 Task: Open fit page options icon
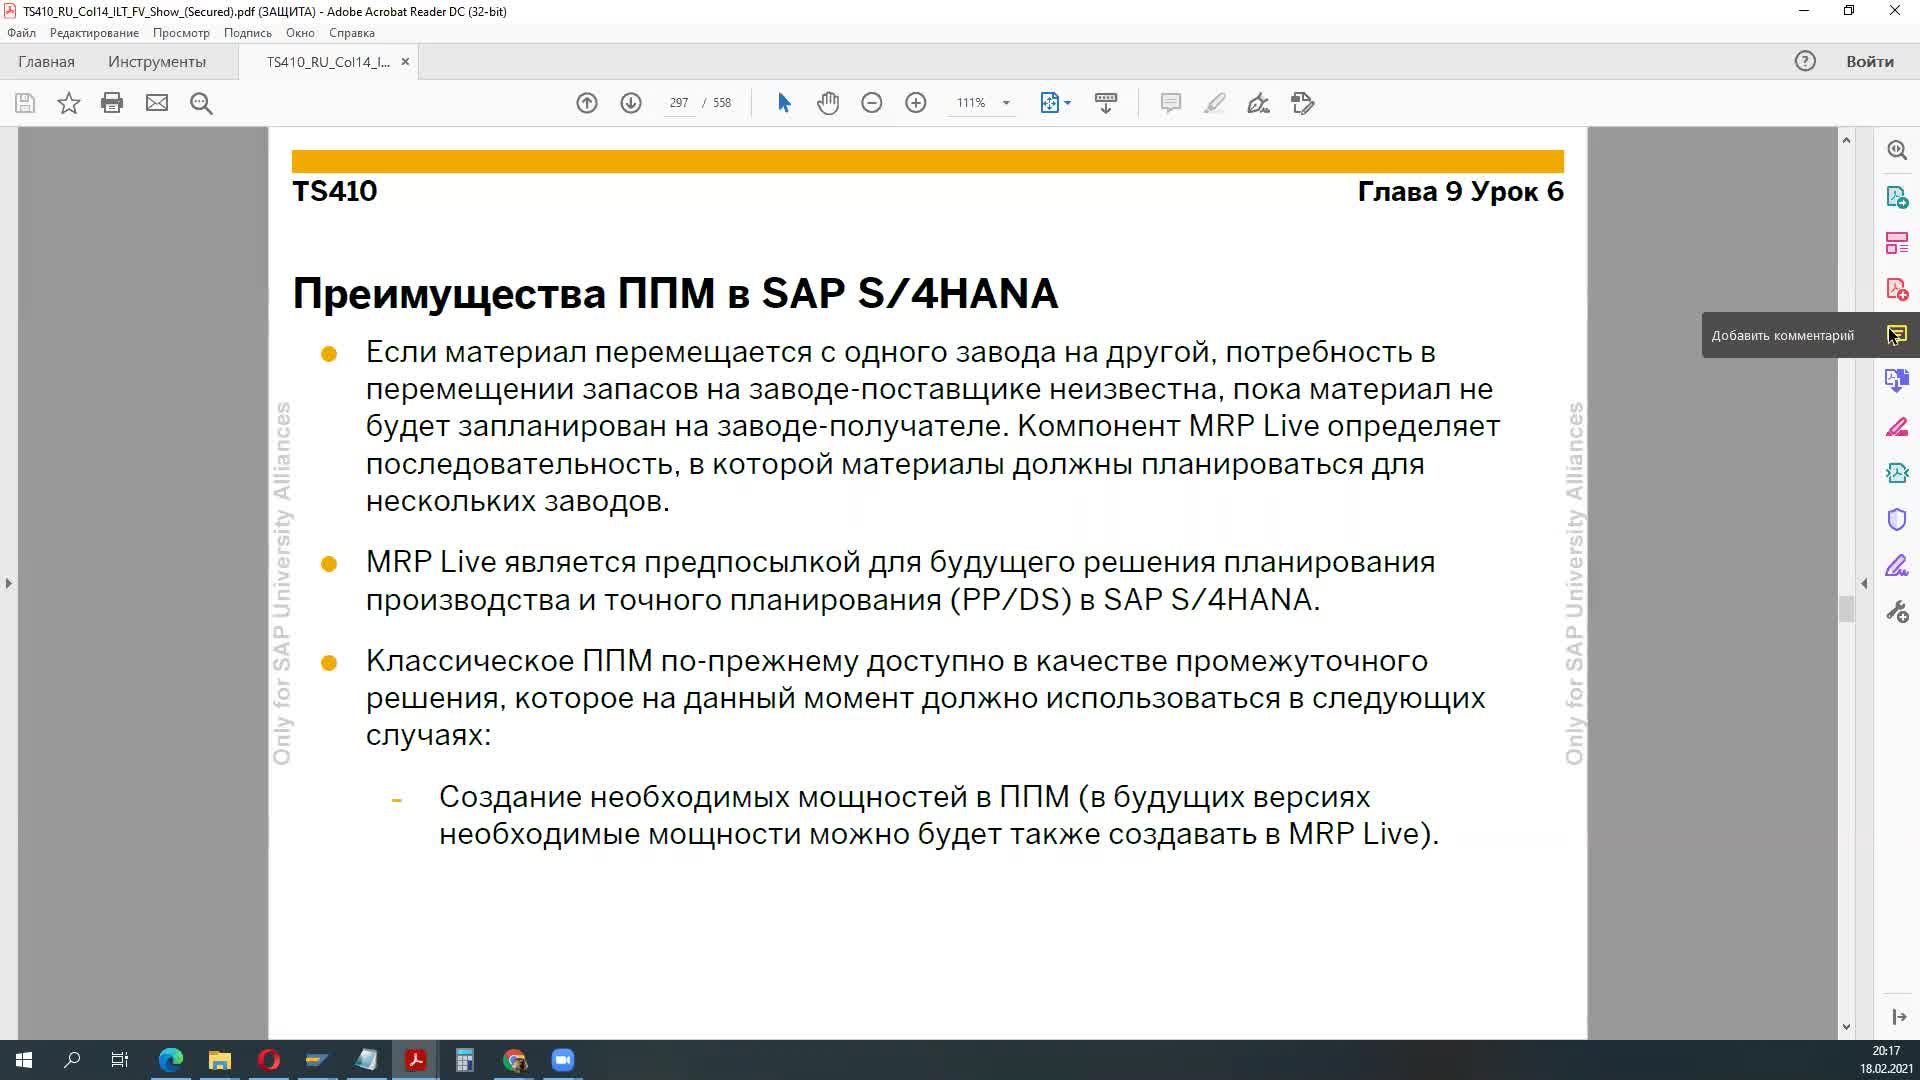click(1055, 103)
